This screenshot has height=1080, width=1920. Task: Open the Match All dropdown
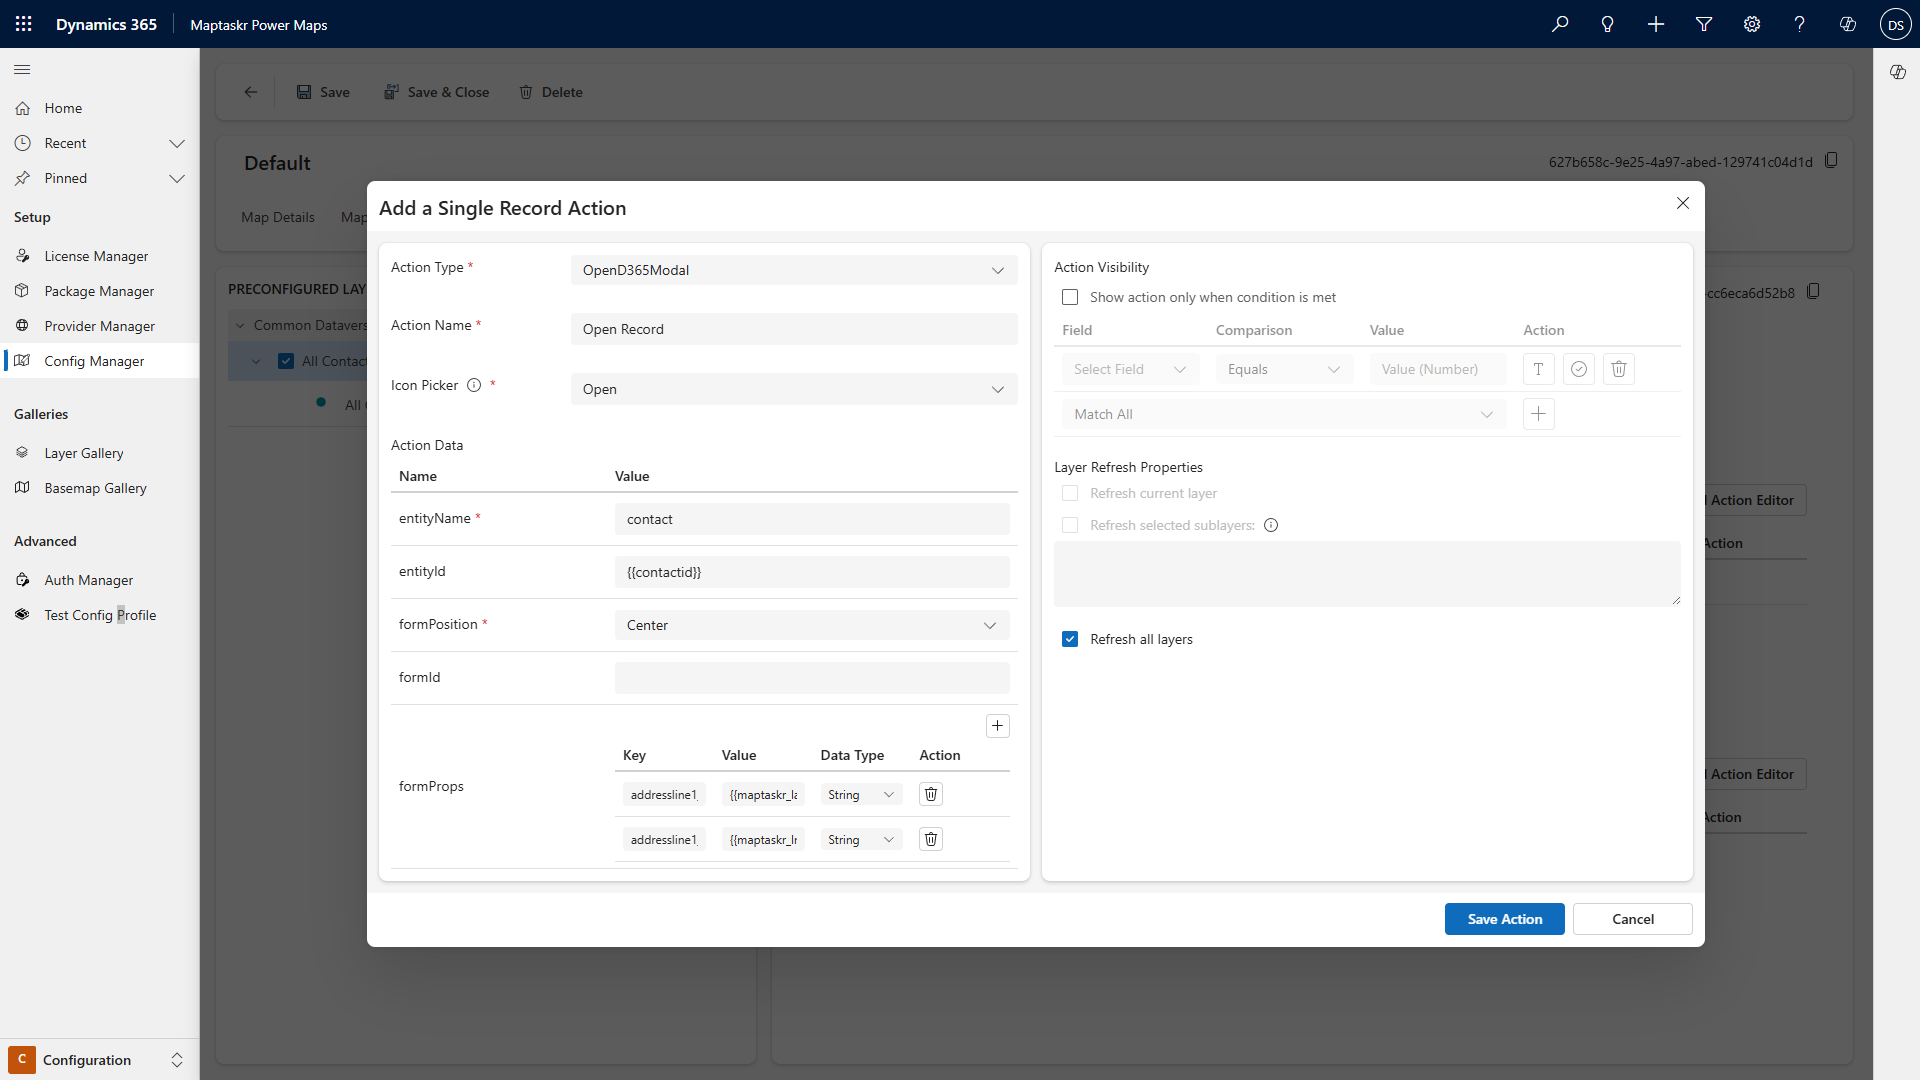point(1283,413)
